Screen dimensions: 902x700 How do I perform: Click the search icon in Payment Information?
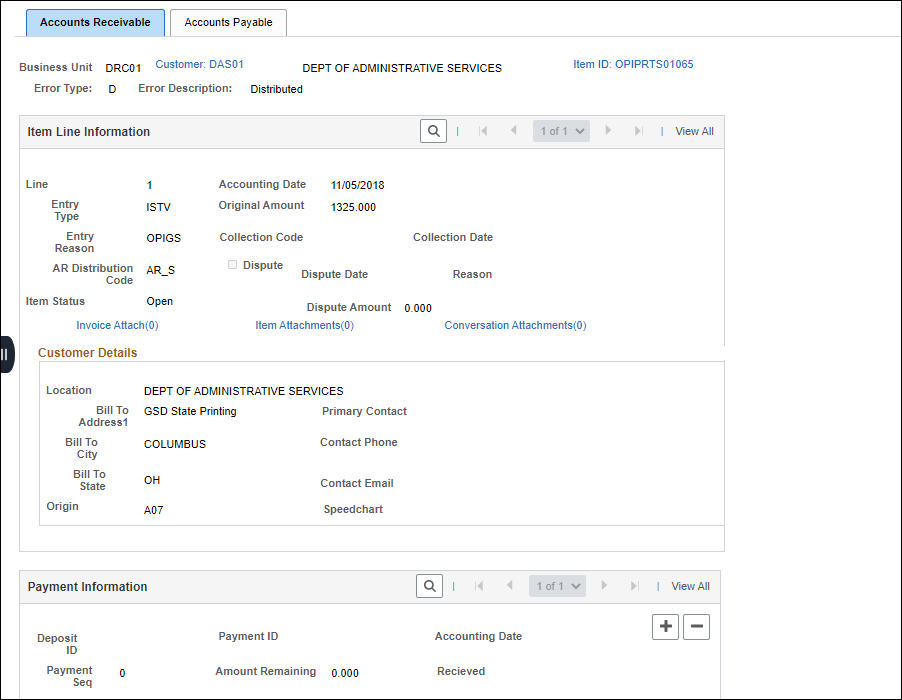[x=429, y=586]
